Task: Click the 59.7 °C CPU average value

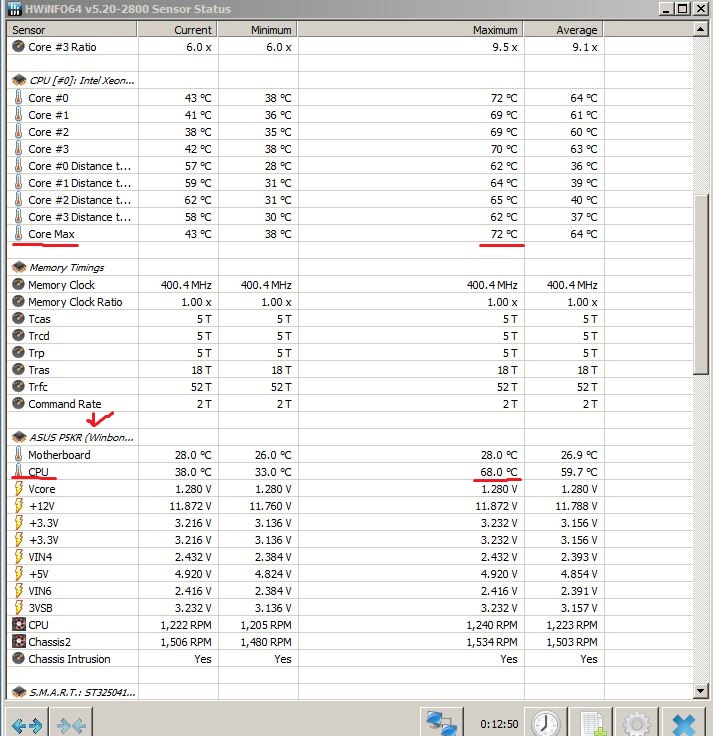Action: 579,471
